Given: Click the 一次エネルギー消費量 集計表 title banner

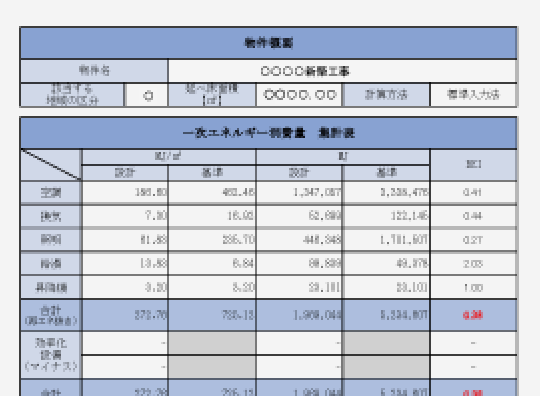Looking at the screenshot, I should pos(269,133).
